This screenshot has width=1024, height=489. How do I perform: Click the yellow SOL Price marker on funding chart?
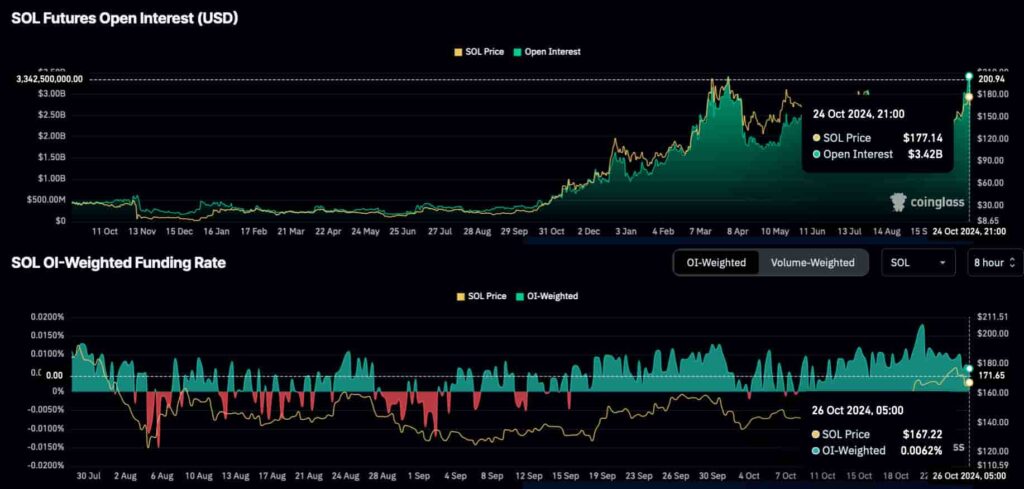click(x=968, y=382)
